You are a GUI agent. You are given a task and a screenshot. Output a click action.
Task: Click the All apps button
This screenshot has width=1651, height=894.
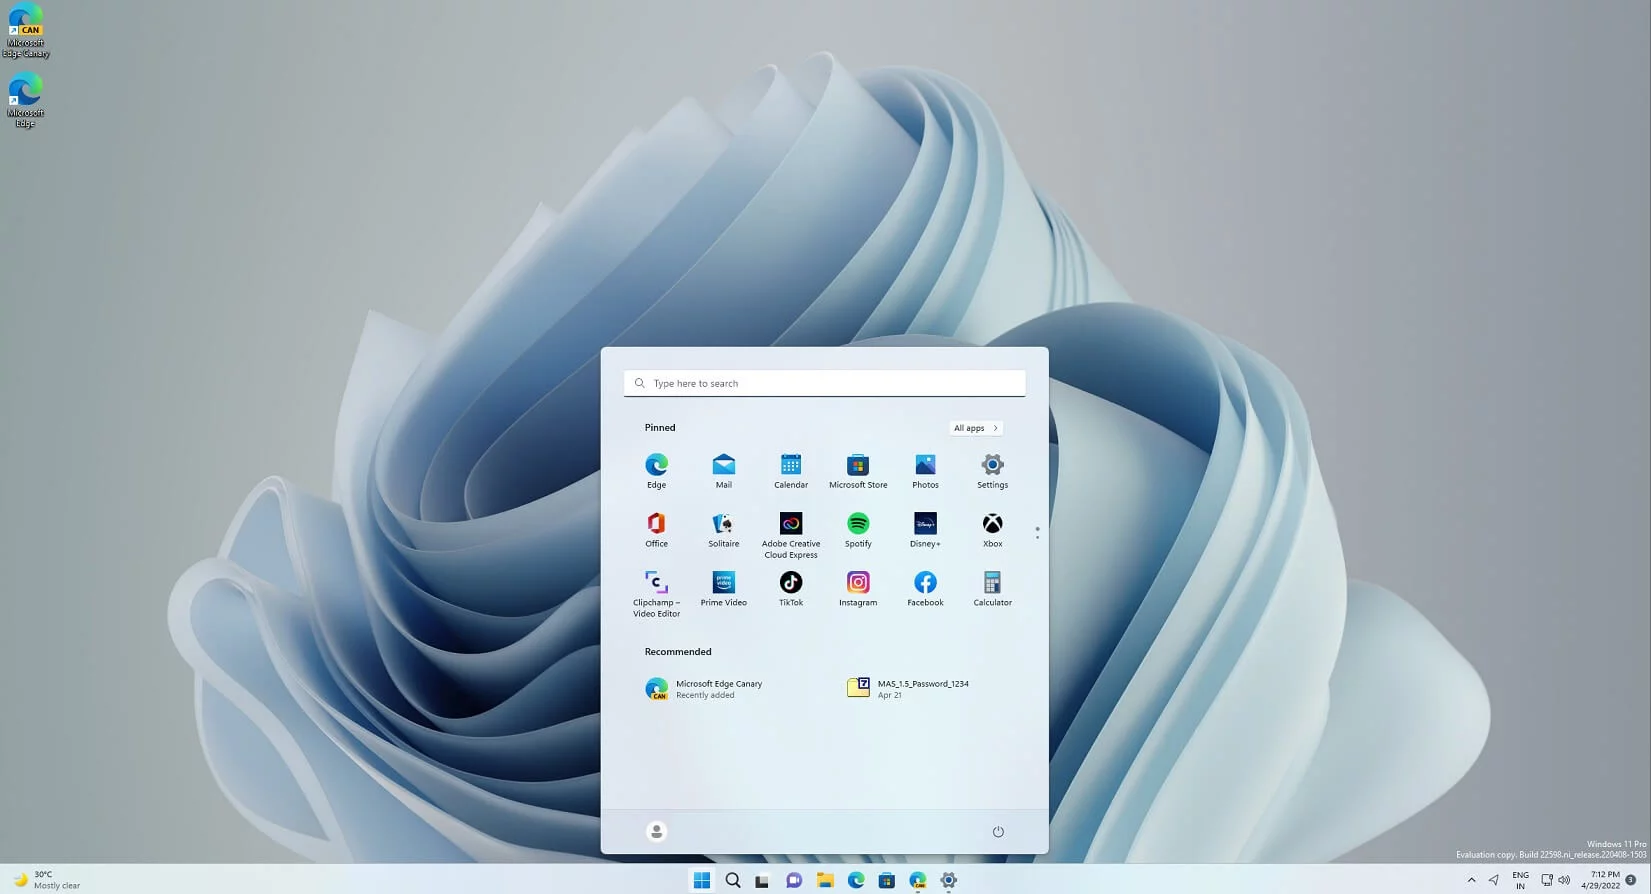pos(975,428)
